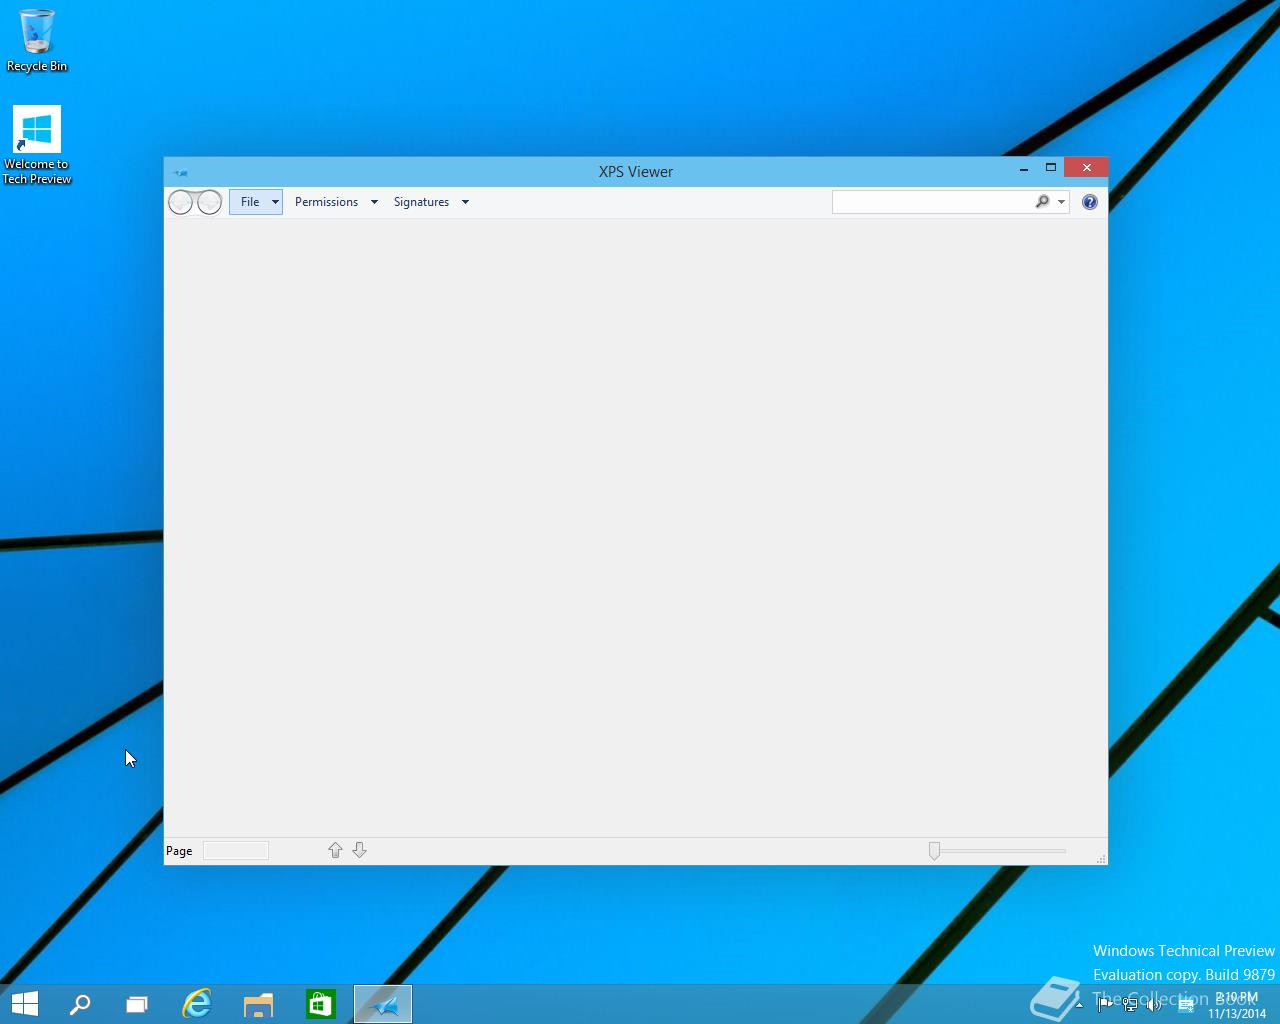Click the forward navigation circle button

click(x=209, y=202)
